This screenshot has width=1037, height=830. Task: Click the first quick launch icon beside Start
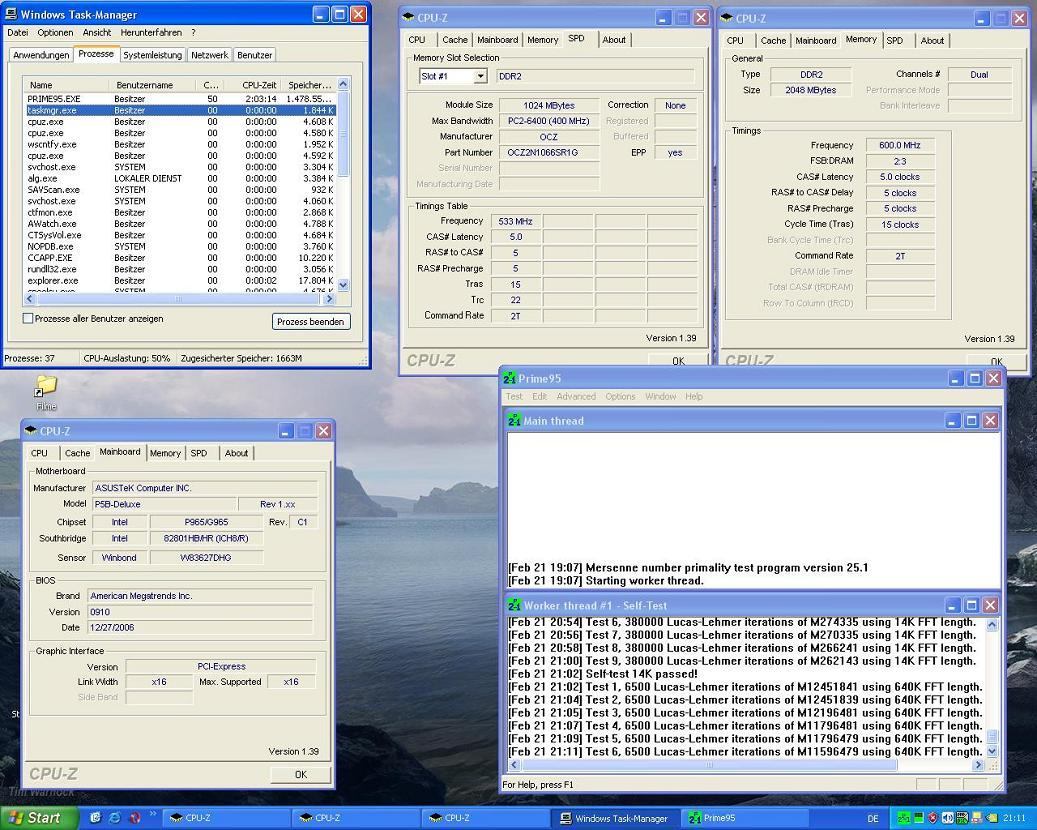tap(95, 818)
